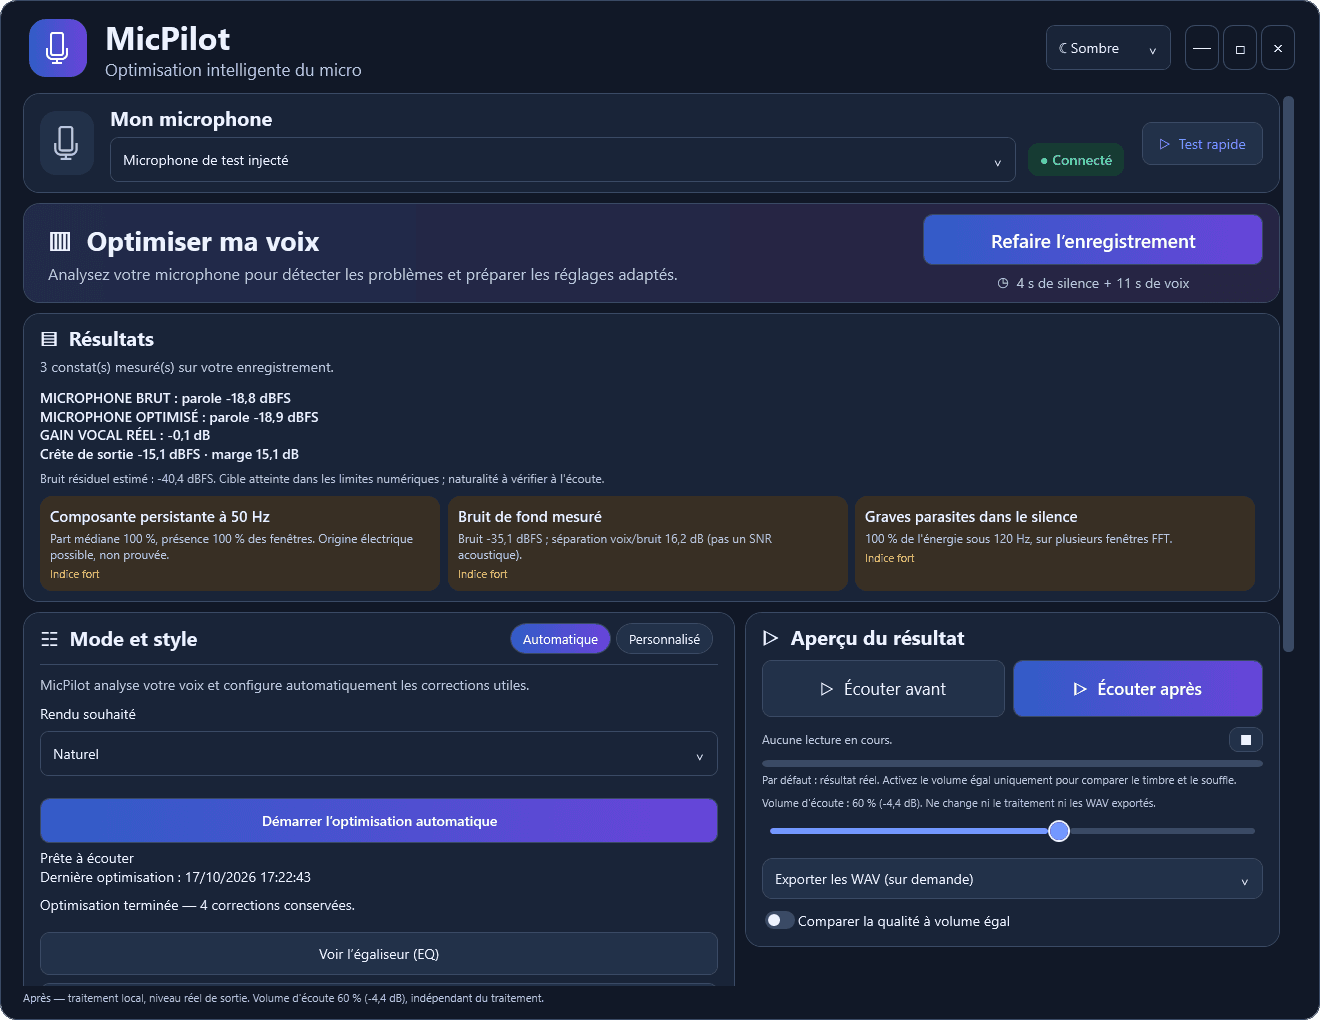This screenshot has height=1020, width=1320.
Task: Select the Bruit de fond mesuré card
Action: click(648, 544)
